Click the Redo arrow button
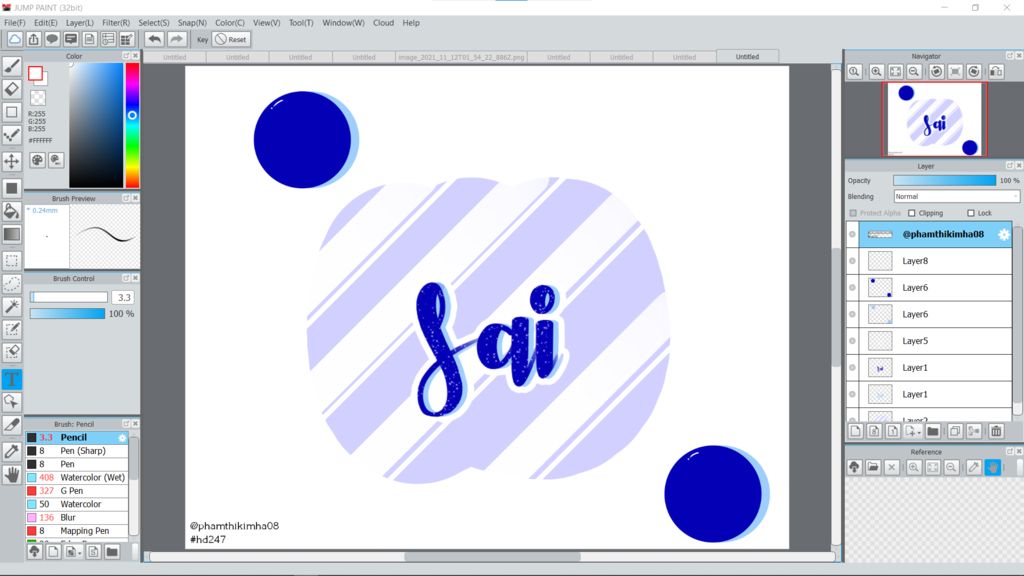 click(x=176, y=39)
